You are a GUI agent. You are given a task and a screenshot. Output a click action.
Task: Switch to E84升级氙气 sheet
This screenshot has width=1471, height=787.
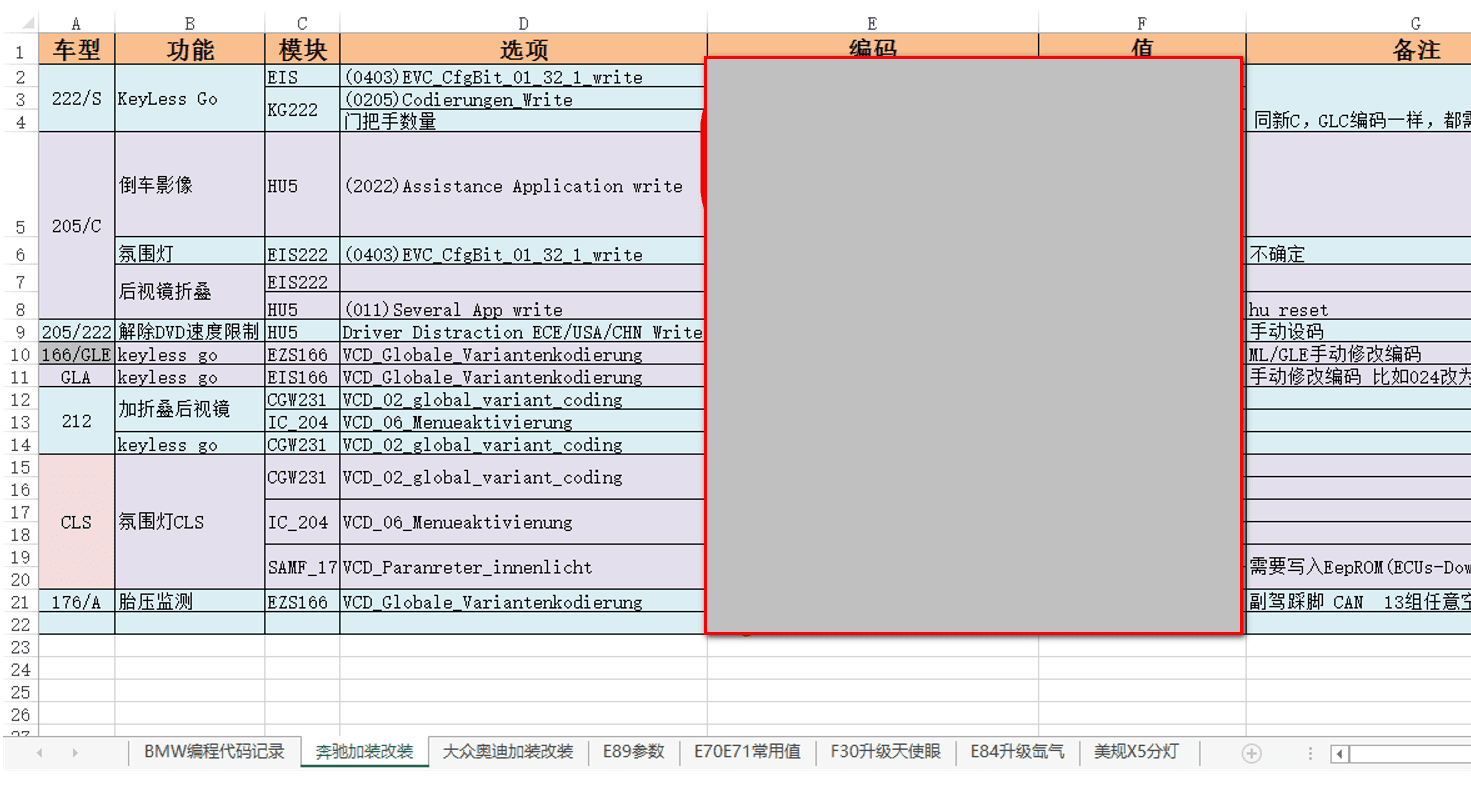coord(1017,752)
